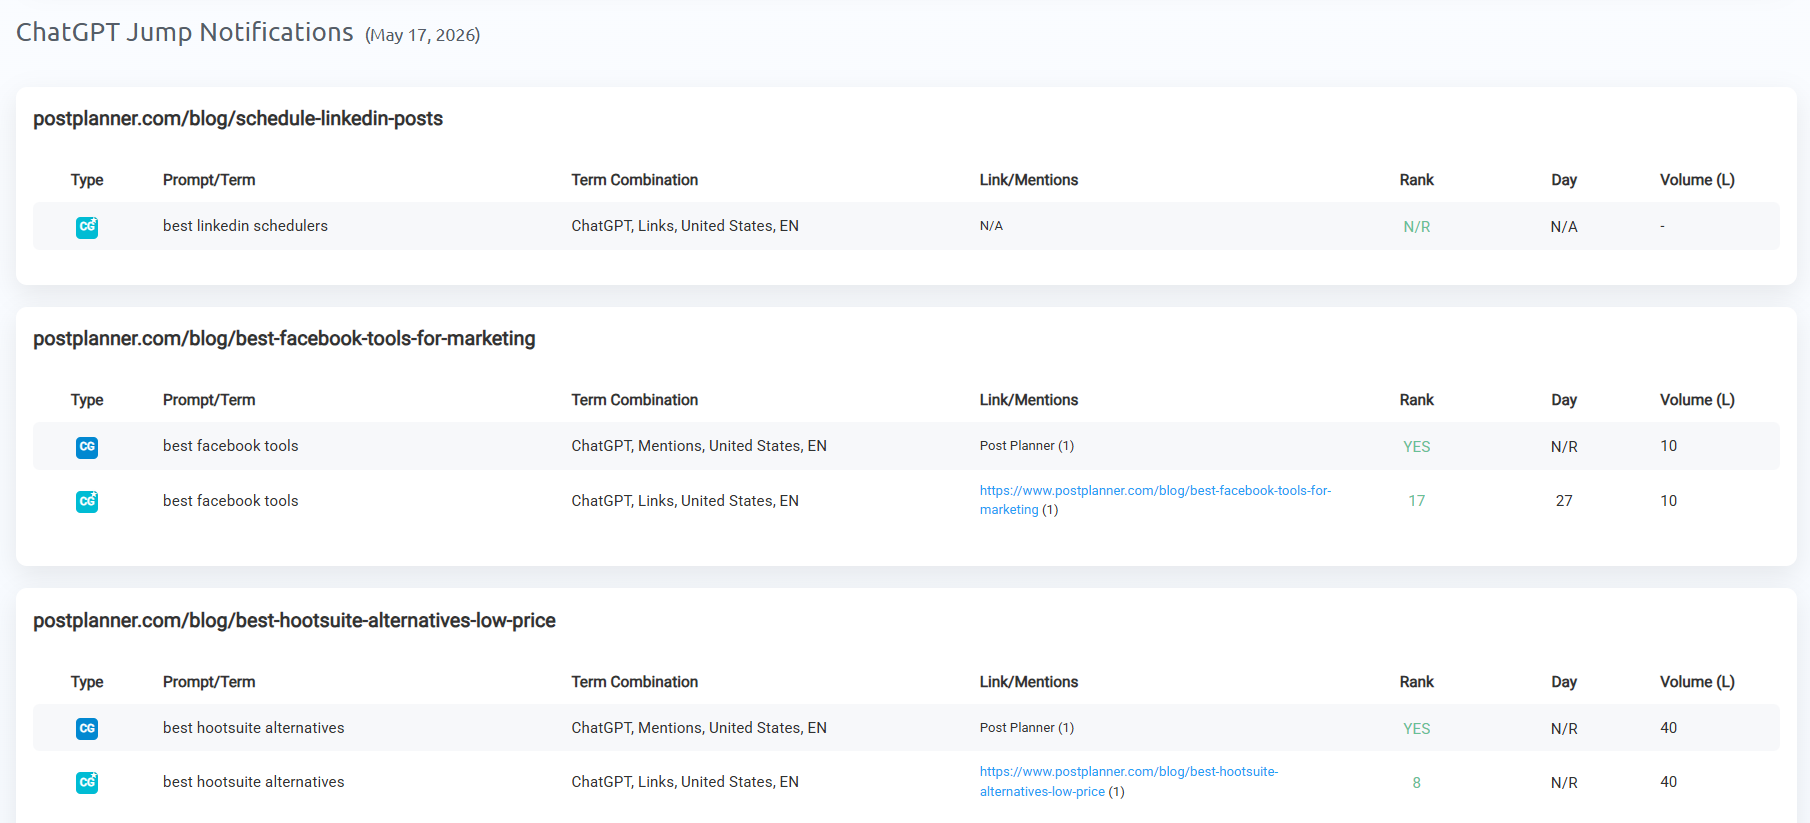Image resolution: width=1810 pixels, height=823 pixels.
Task: Click the ChatGPT Jump Notifications title
Action: click(x=185, y=32)
